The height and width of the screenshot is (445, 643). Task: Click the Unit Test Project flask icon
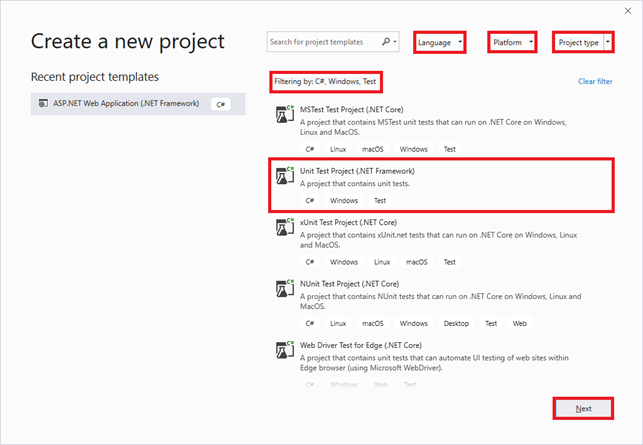coord(285,176)
